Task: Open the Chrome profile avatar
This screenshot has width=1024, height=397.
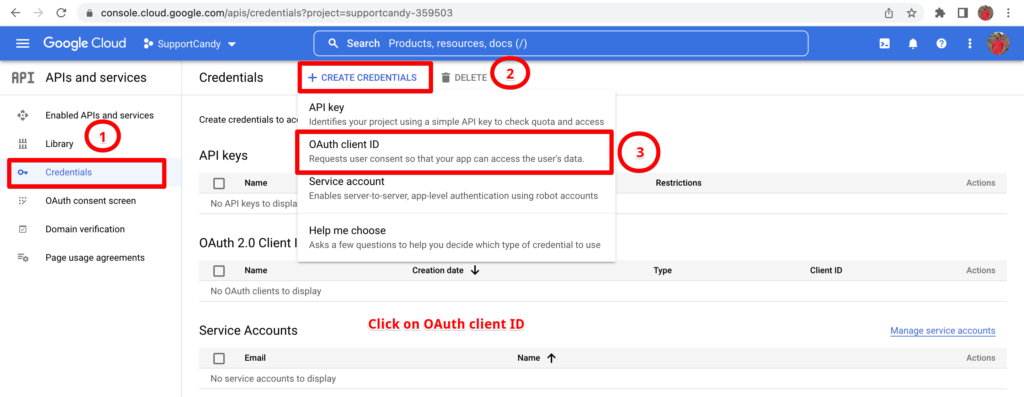Action: pos(985,12)
